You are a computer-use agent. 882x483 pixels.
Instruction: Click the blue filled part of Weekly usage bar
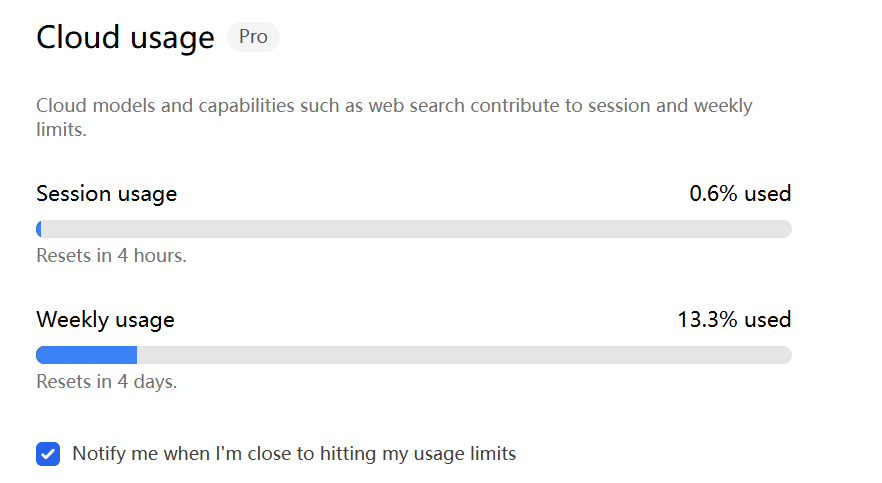click(87, 355)
